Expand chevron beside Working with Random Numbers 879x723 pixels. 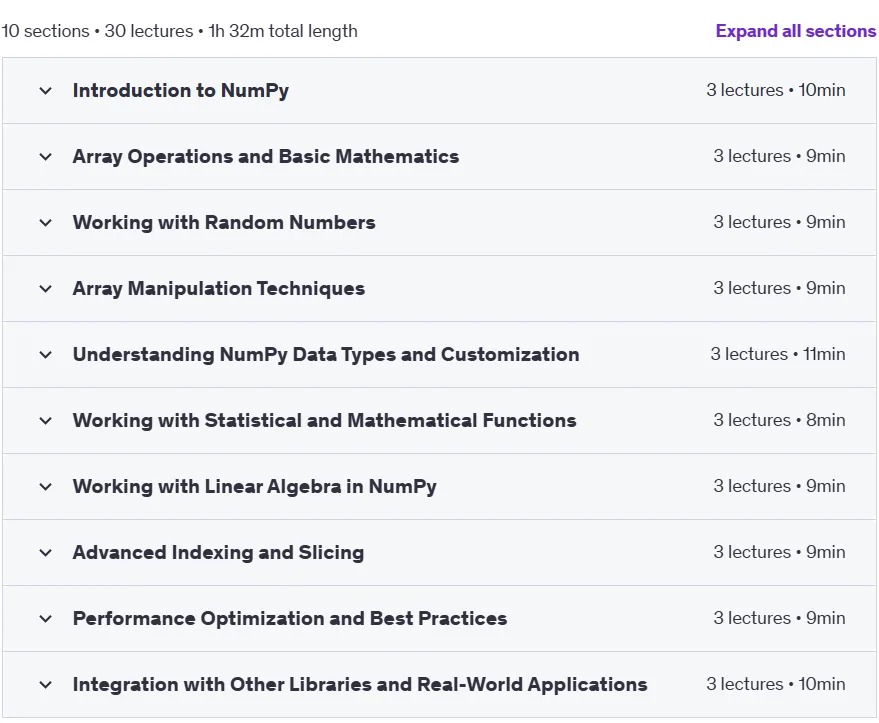coord(45,223)
